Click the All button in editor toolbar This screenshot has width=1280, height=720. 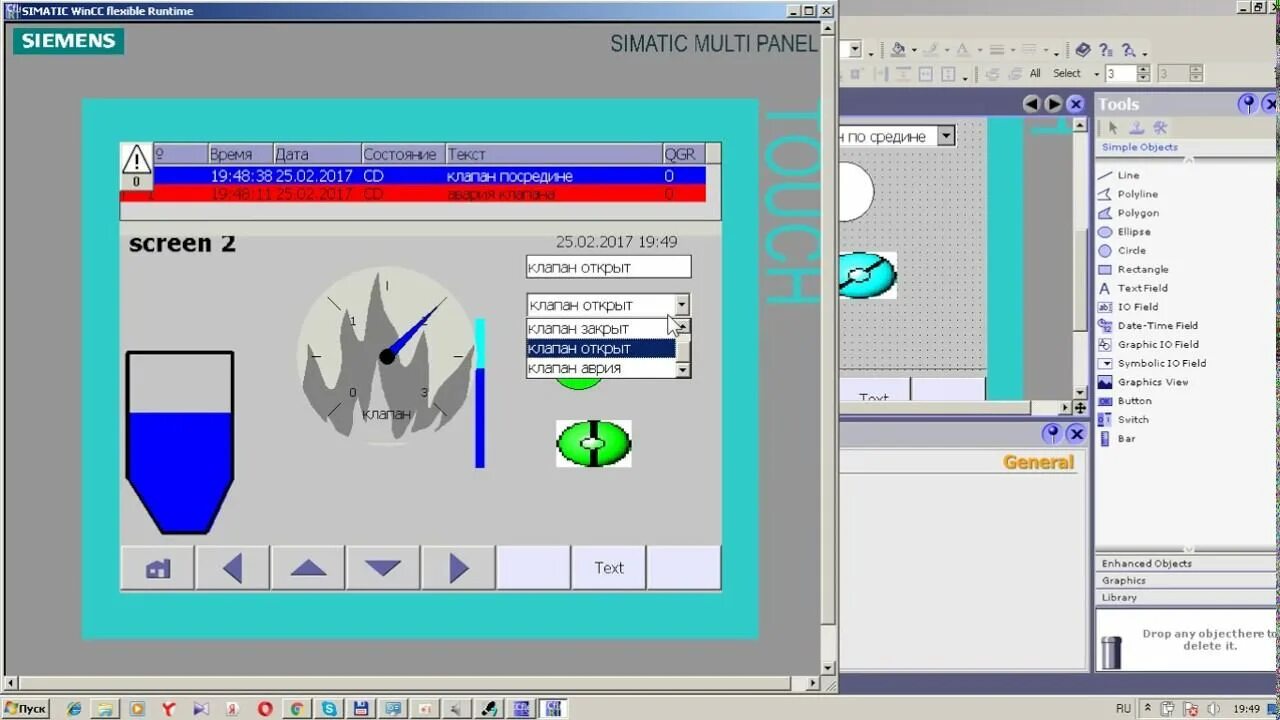pyautogui.click(x=1035, y=73)
